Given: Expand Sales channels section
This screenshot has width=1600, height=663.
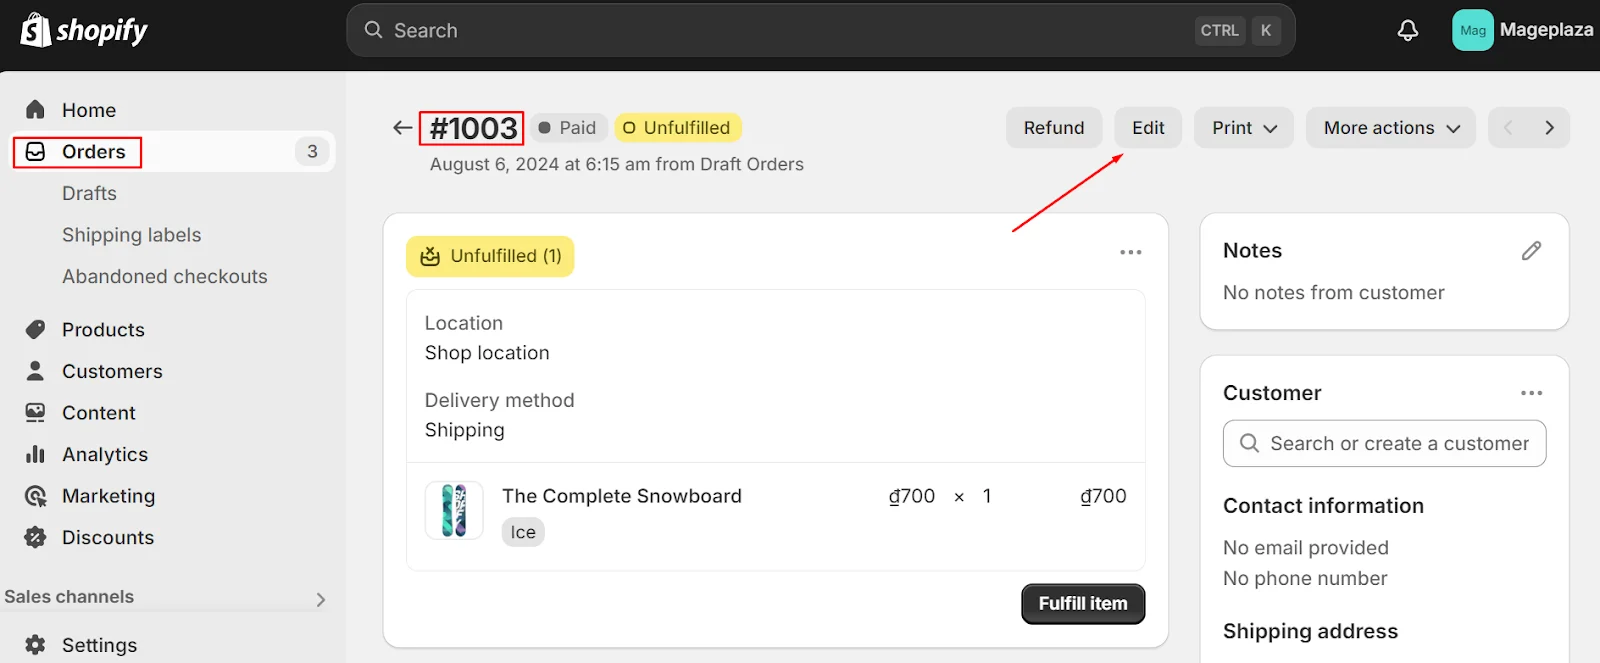Looking at the screenshot, I should click(x=320, y=599).
